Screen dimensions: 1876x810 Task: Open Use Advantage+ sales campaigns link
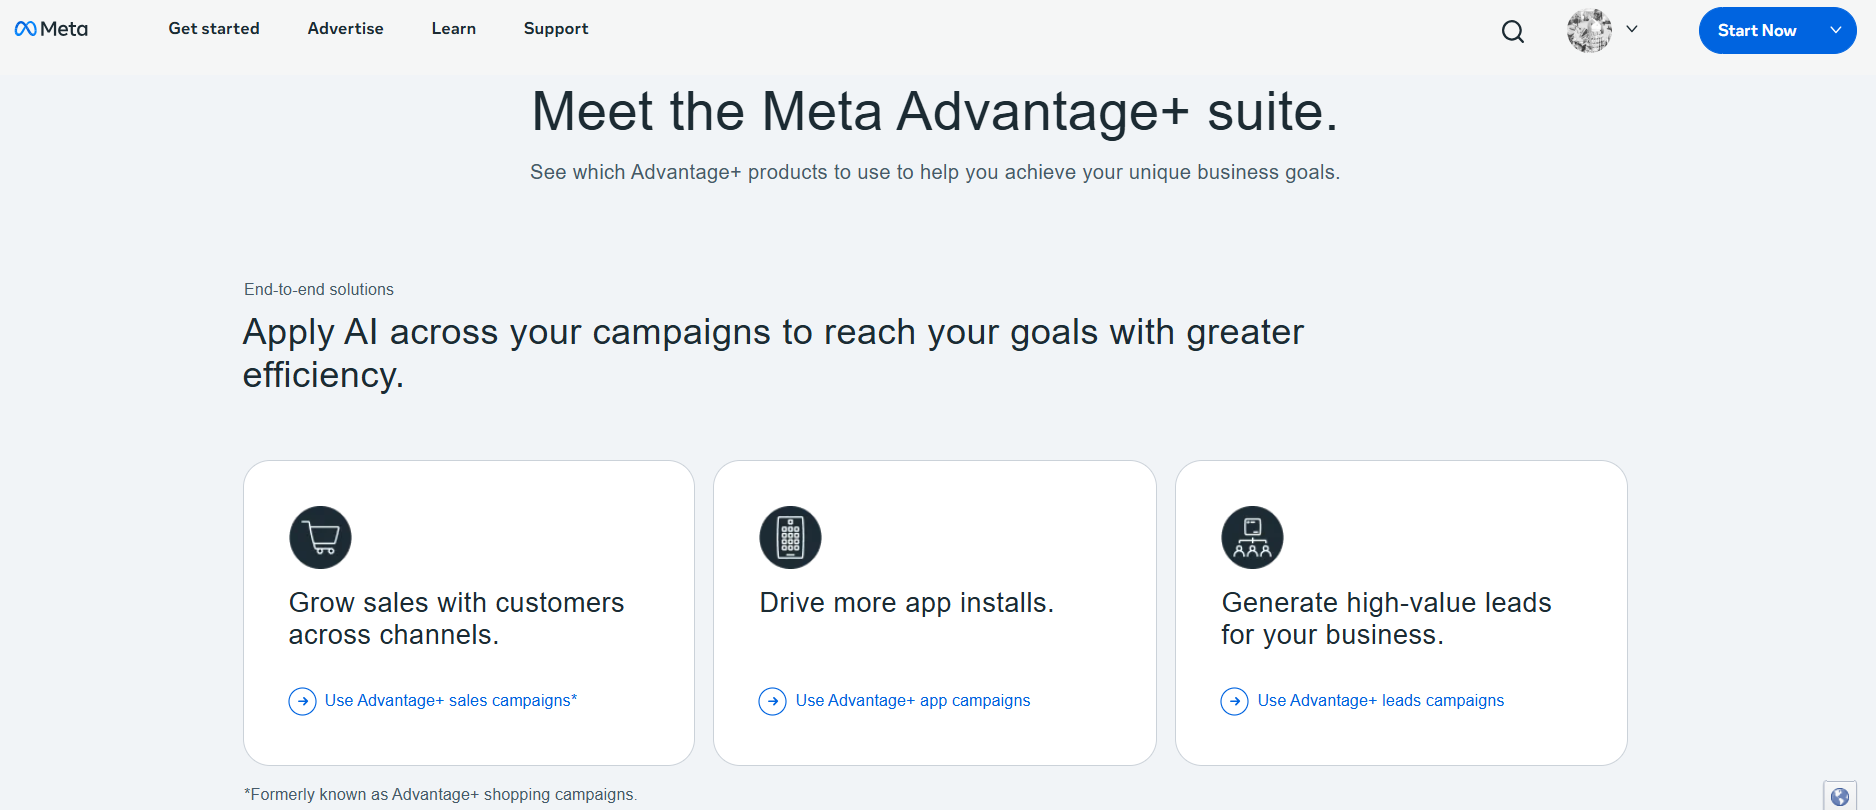coord(451,701)
